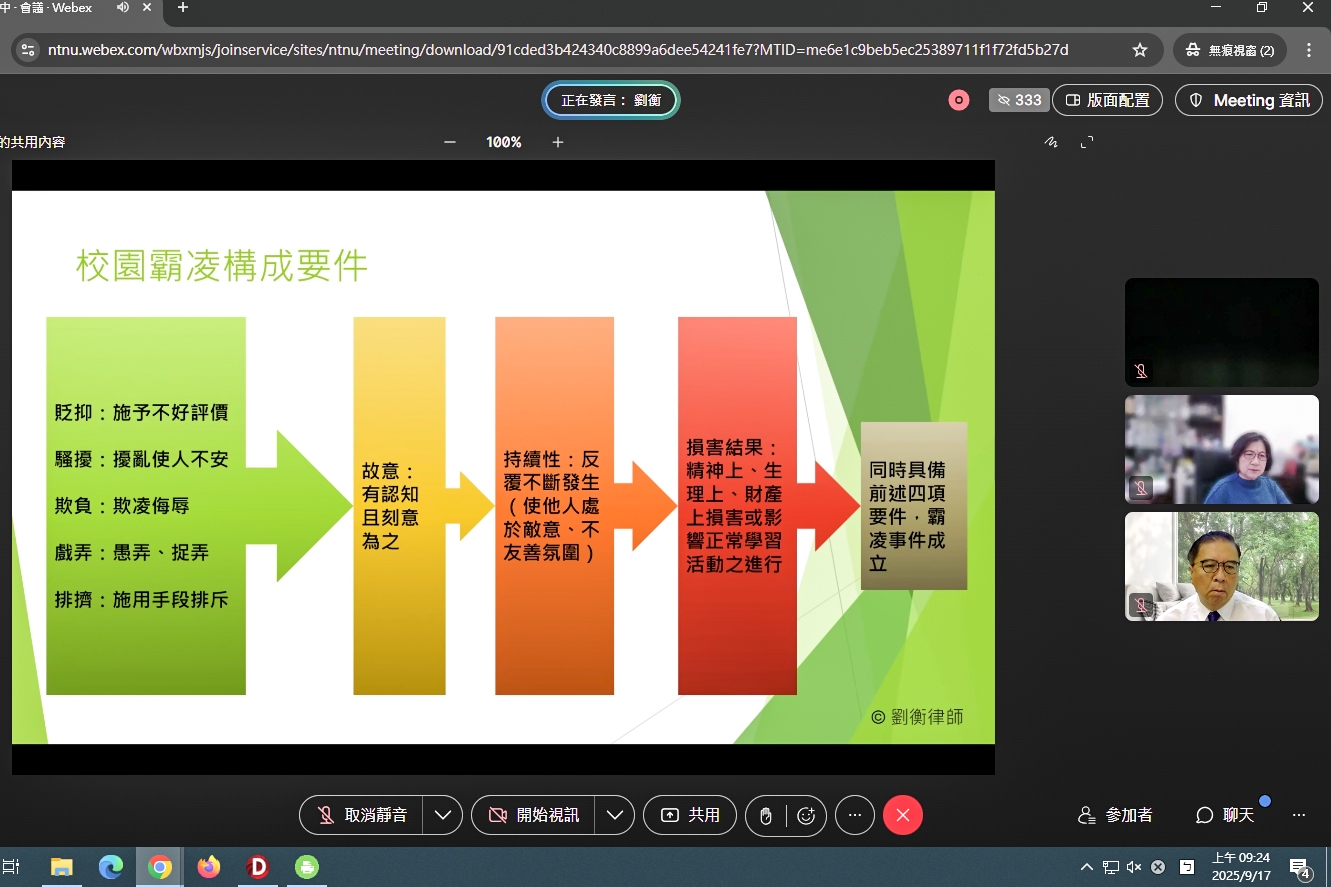The width and height of the screenshot is (1331, 887).
Task: Raise hand using the hand icon
Action: pyautogui.click(x=766, y=815)
